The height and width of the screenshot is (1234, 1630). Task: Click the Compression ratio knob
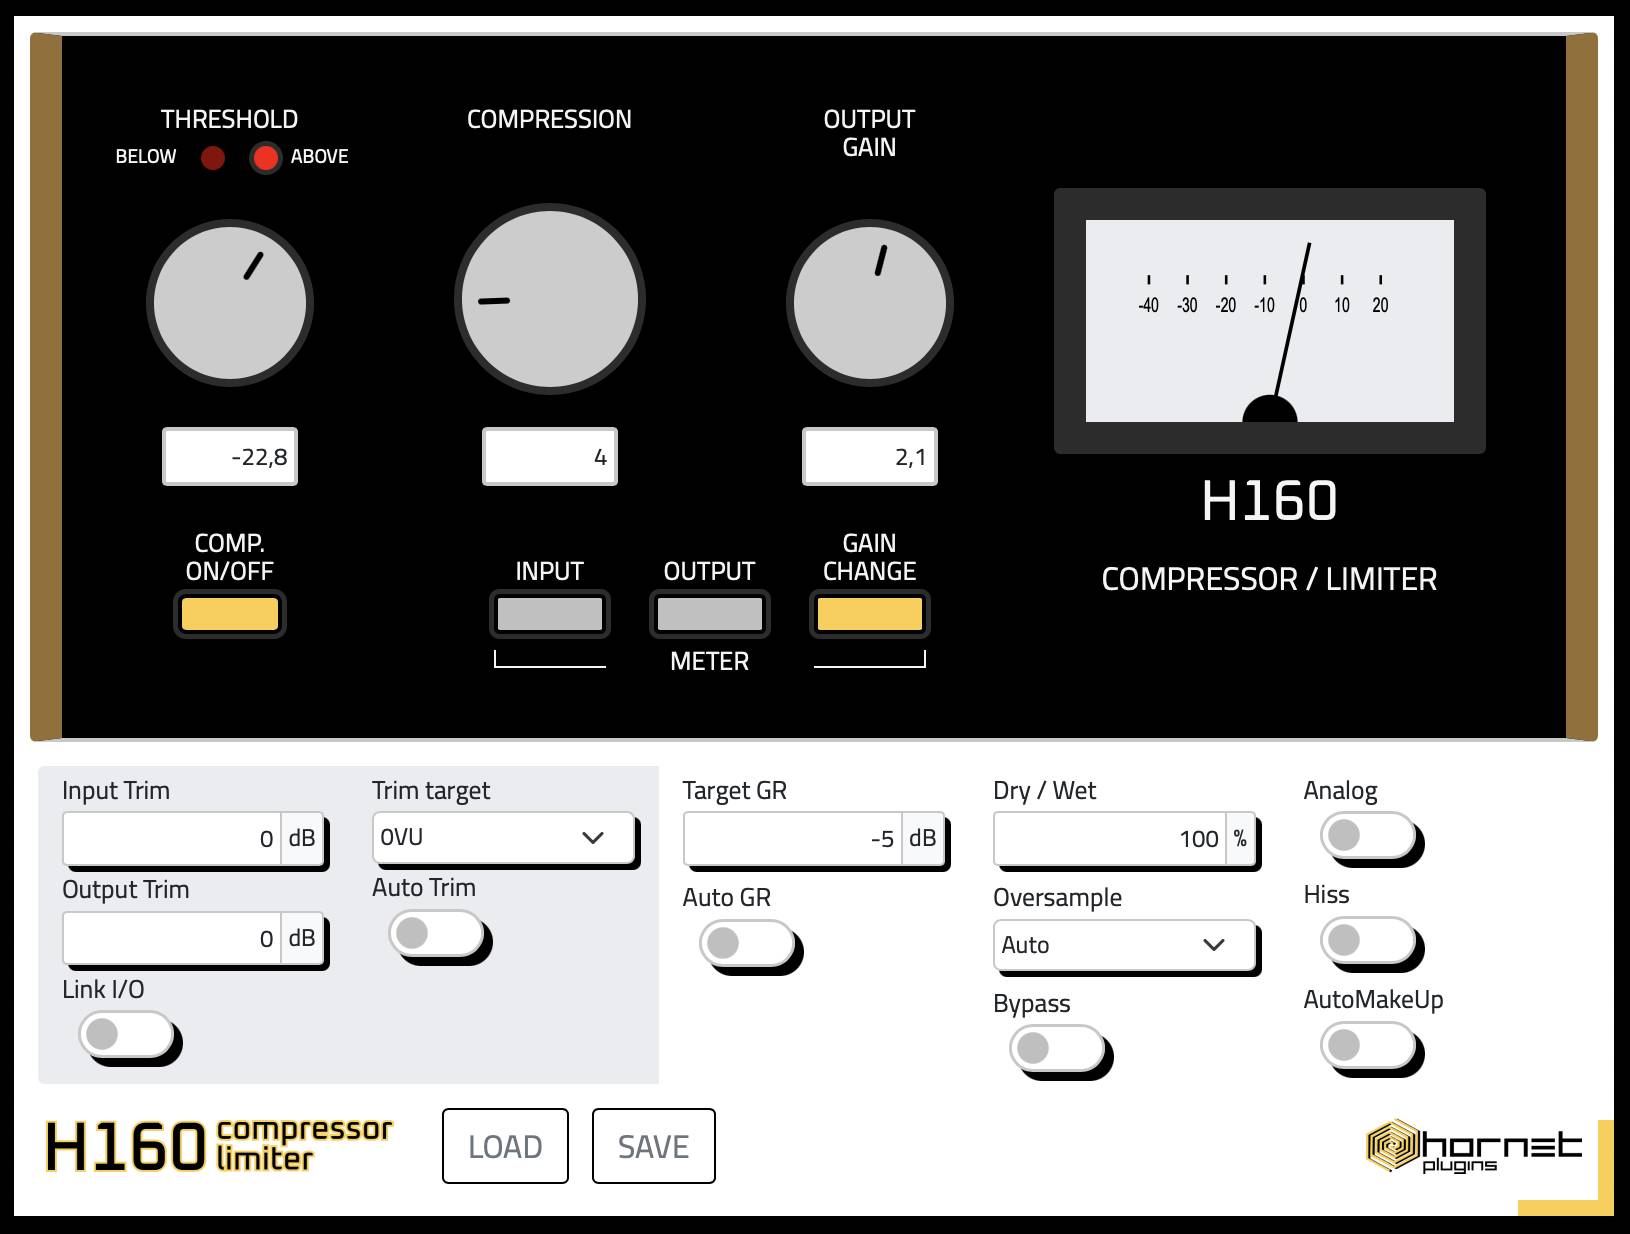tap(549, 299)
